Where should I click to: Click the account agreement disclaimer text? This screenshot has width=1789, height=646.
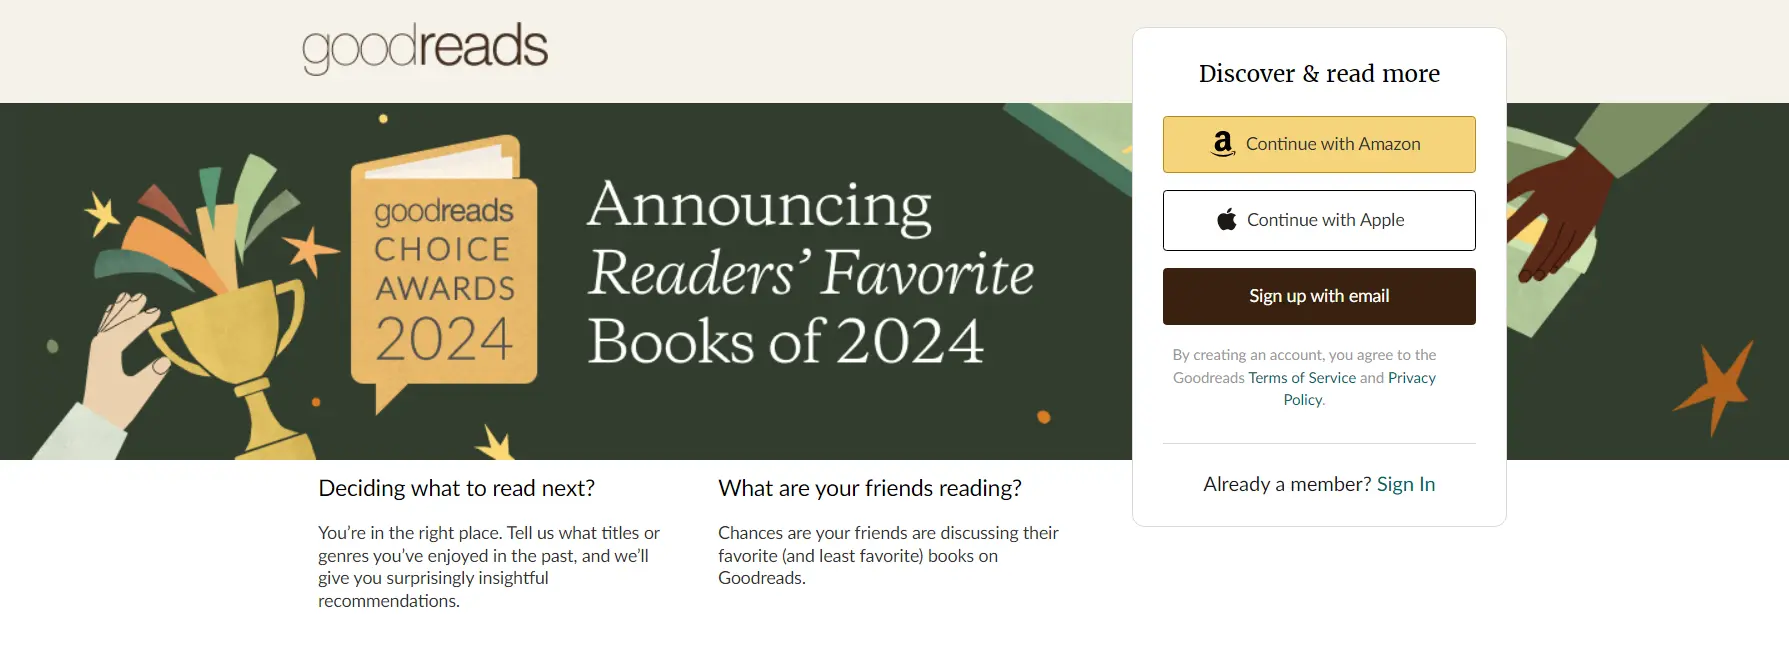tap(1304, 355)
